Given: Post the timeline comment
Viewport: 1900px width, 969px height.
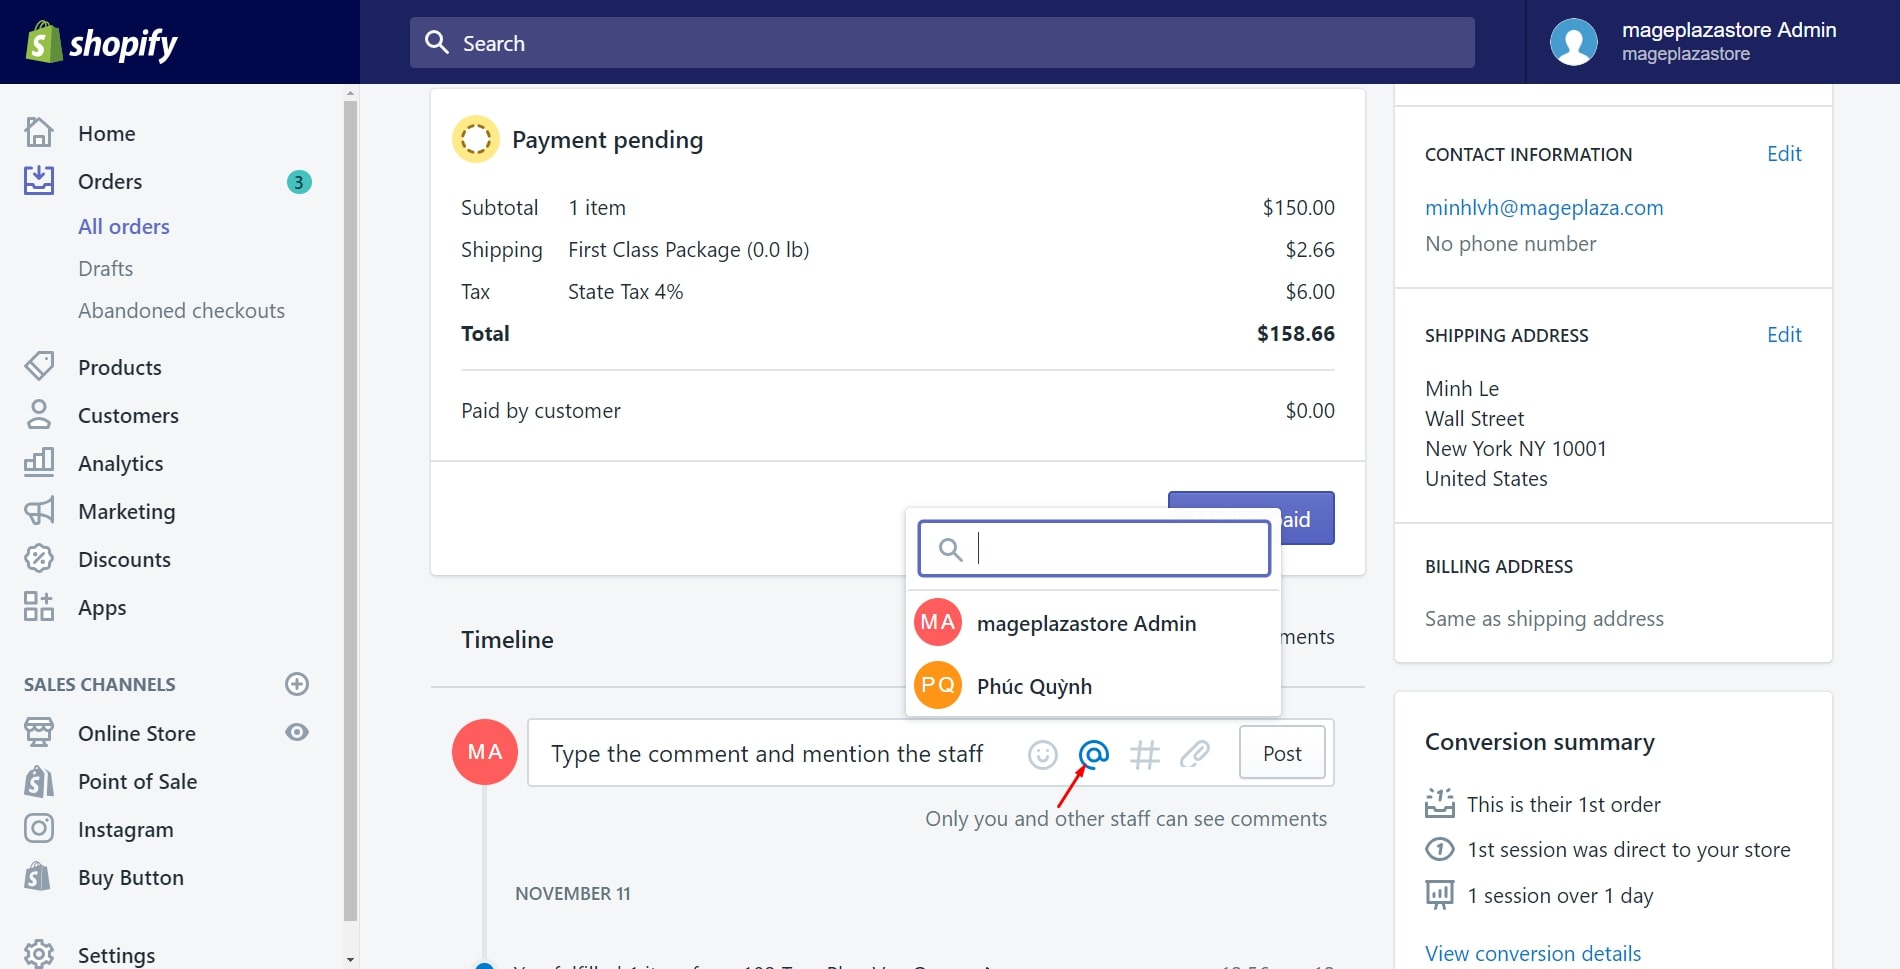Looking at the screenshot, I should tap(1281, 753).
